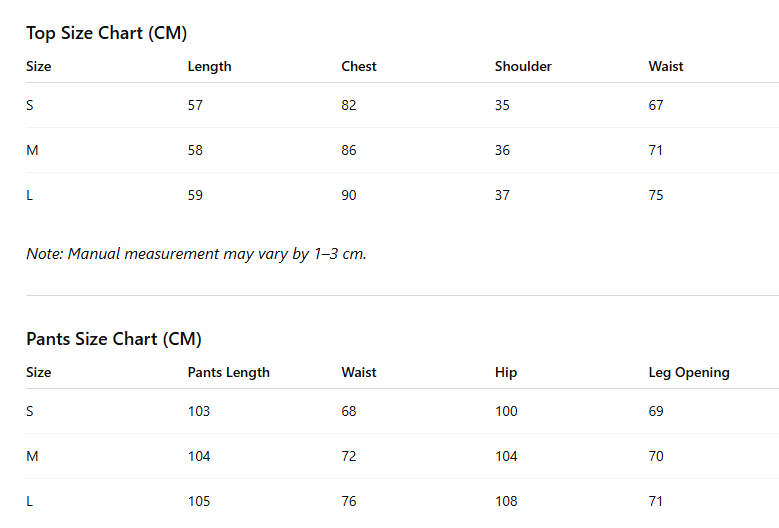
Task: Select chest value 90 for size L
Action: (349, 195)
